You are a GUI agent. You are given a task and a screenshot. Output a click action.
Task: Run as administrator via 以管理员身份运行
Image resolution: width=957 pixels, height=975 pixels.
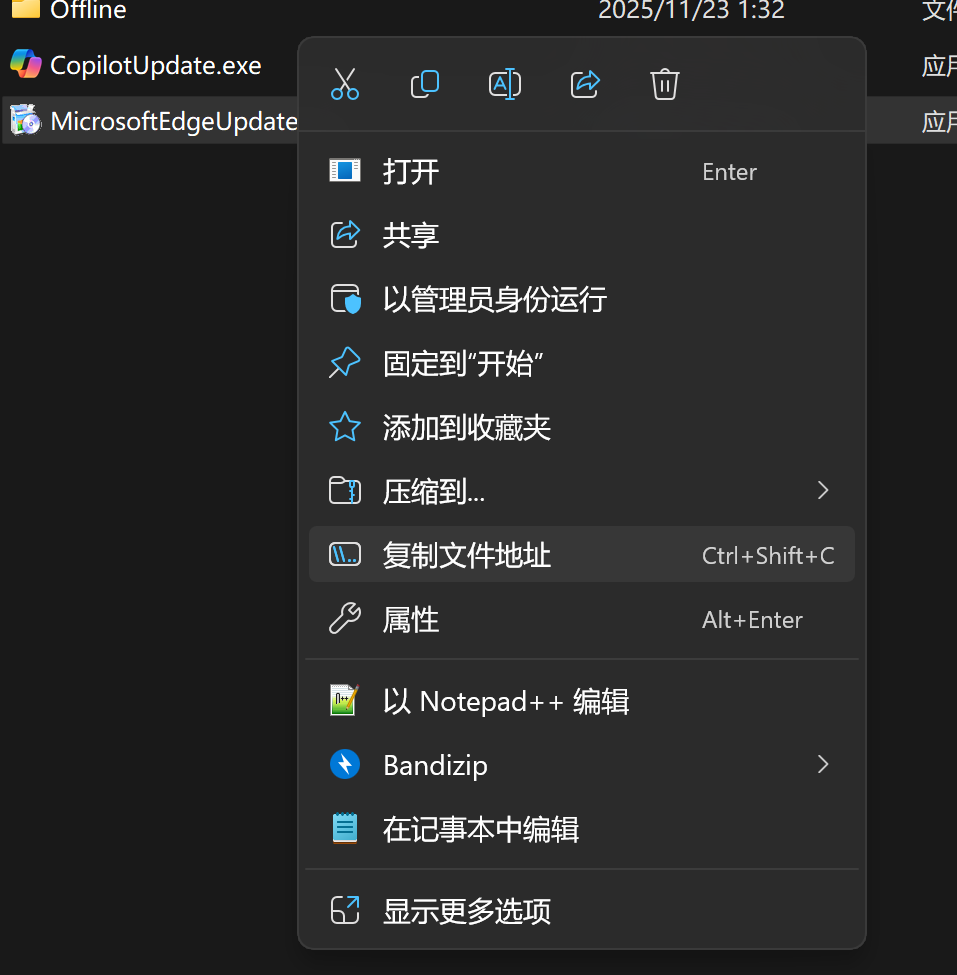tap(494, 300)
